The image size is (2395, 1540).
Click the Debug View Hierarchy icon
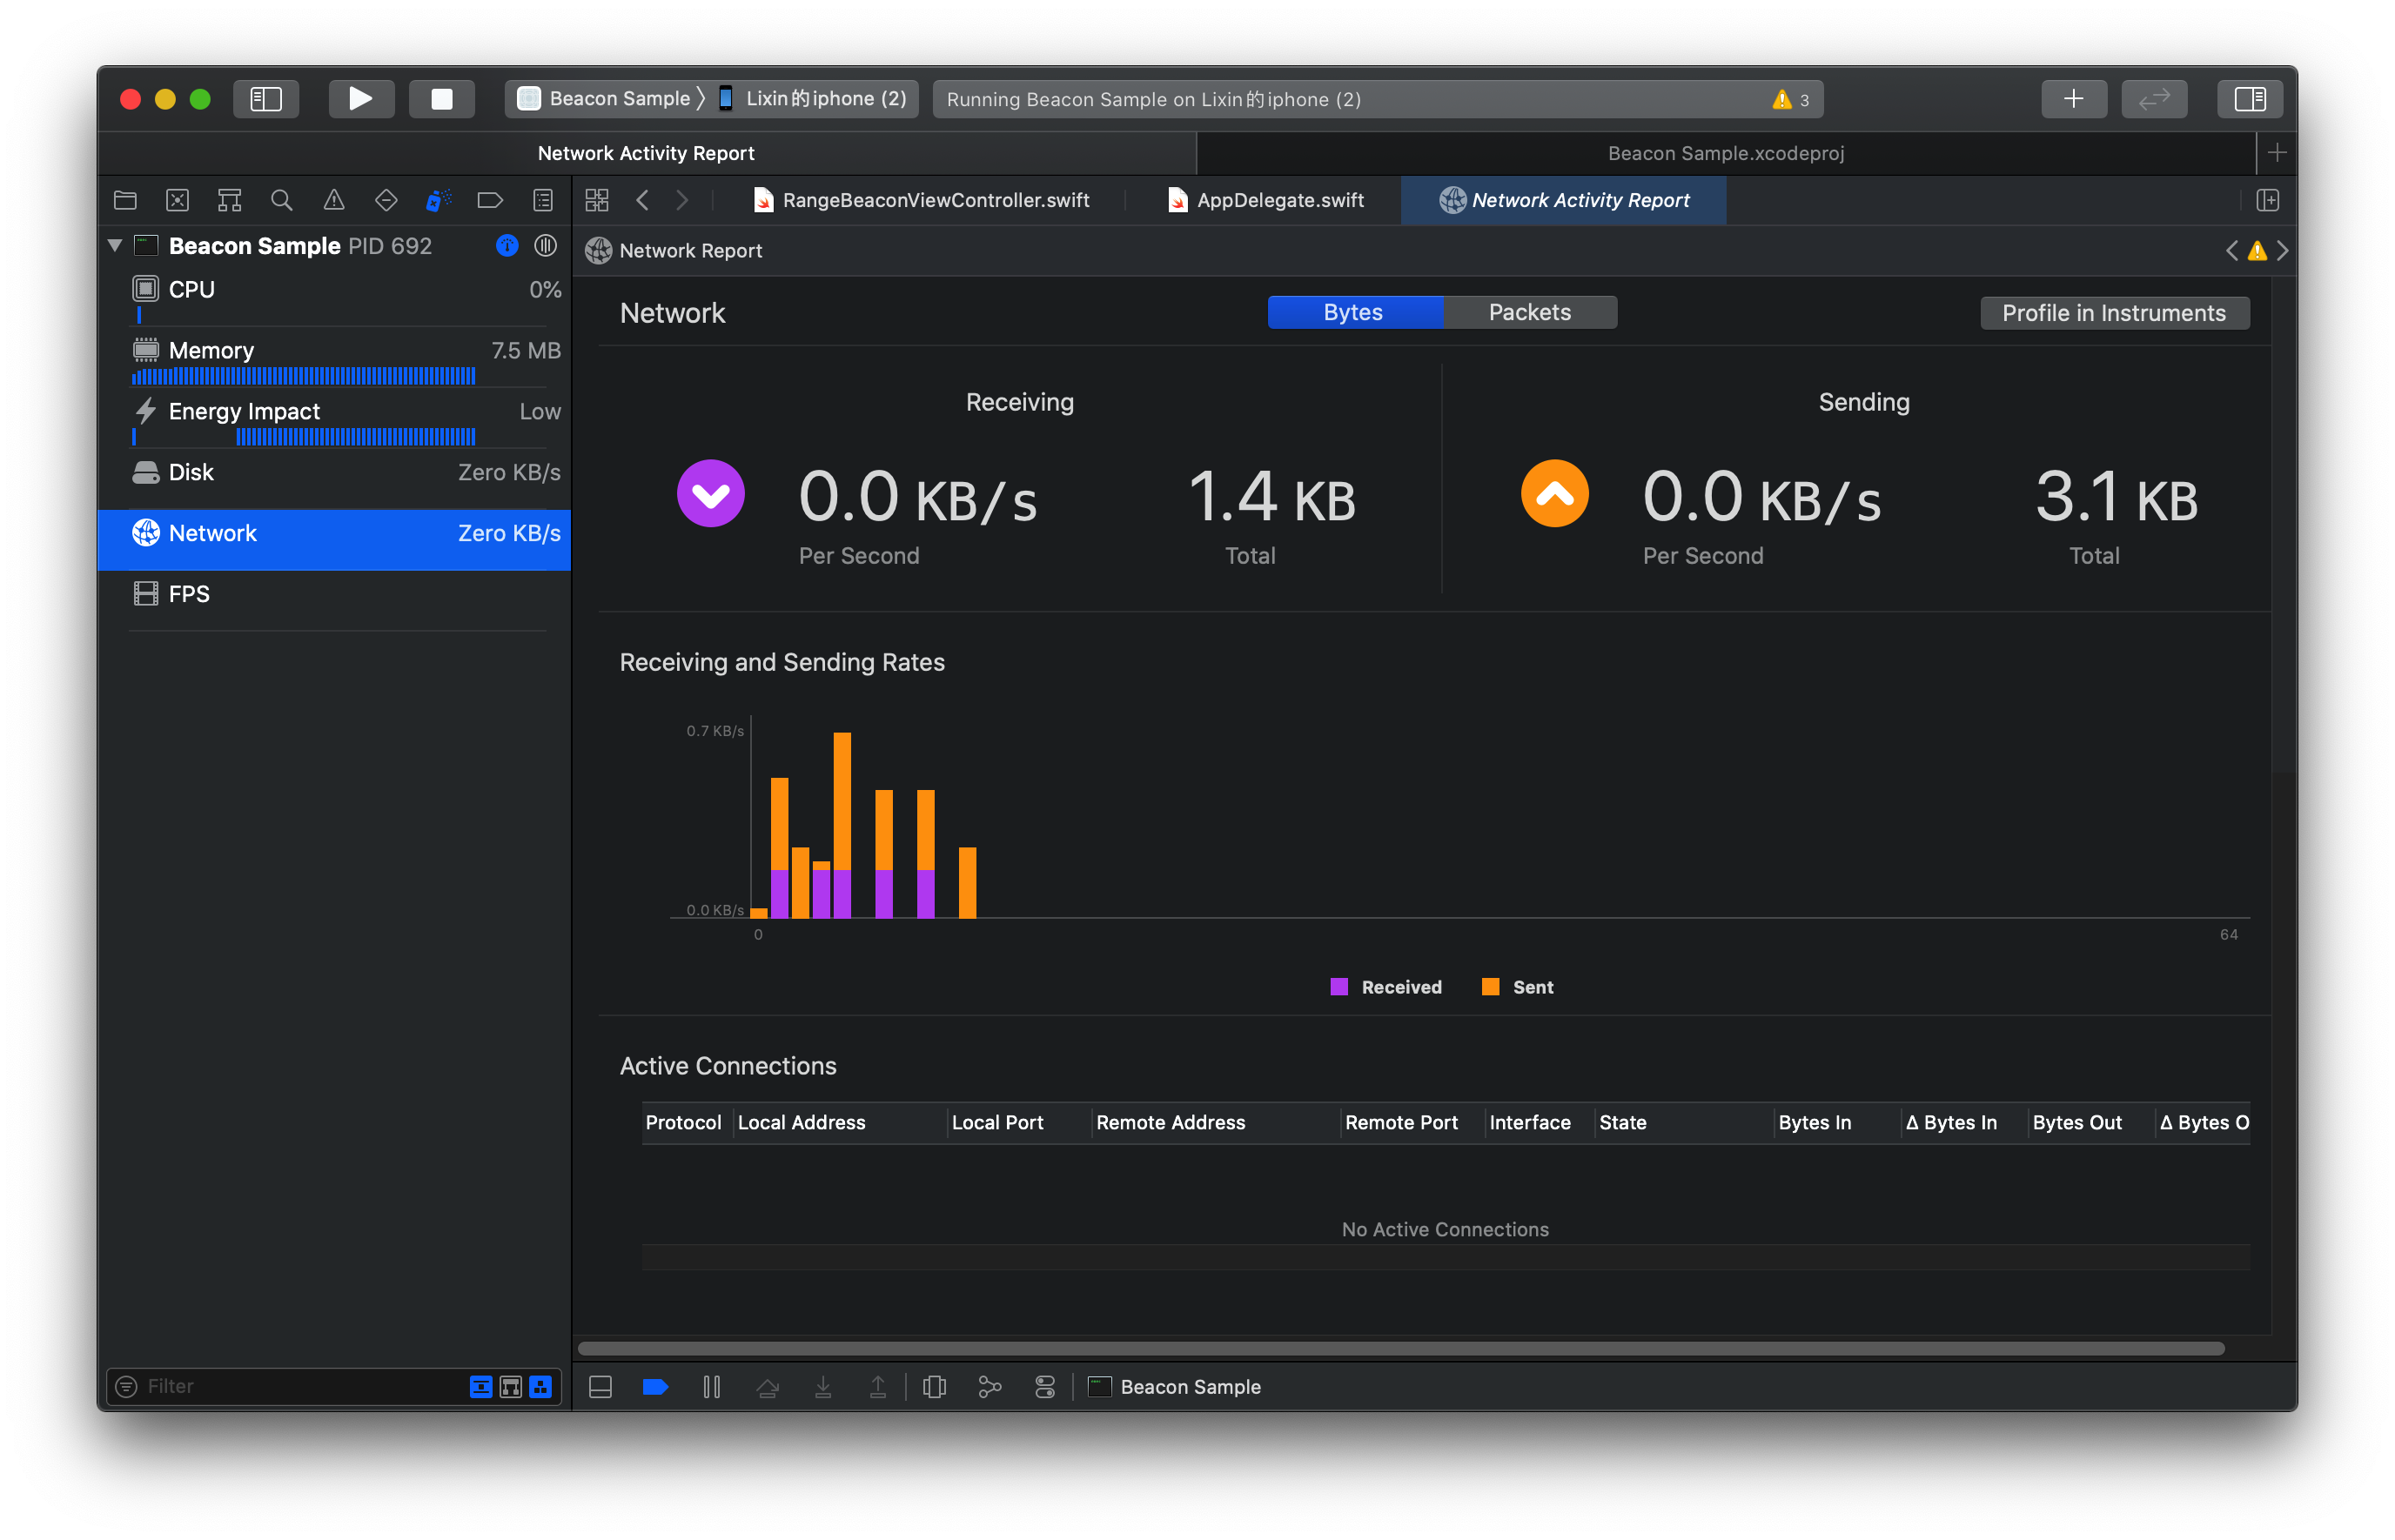[934, 1387]
